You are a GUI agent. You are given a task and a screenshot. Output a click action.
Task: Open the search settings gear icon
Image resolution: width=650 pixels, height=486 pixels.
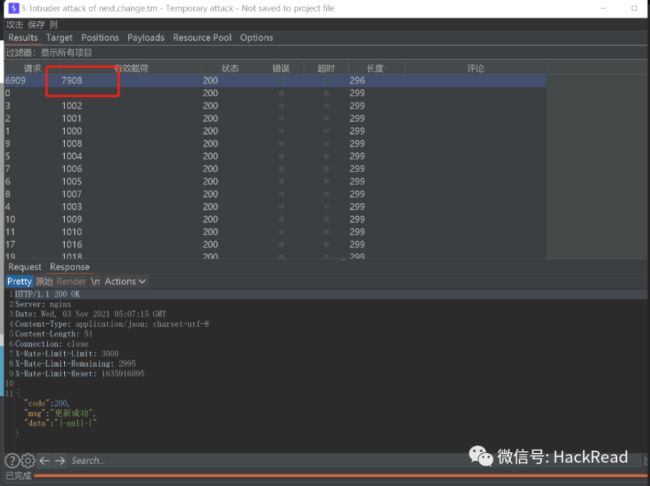point(28,460)
